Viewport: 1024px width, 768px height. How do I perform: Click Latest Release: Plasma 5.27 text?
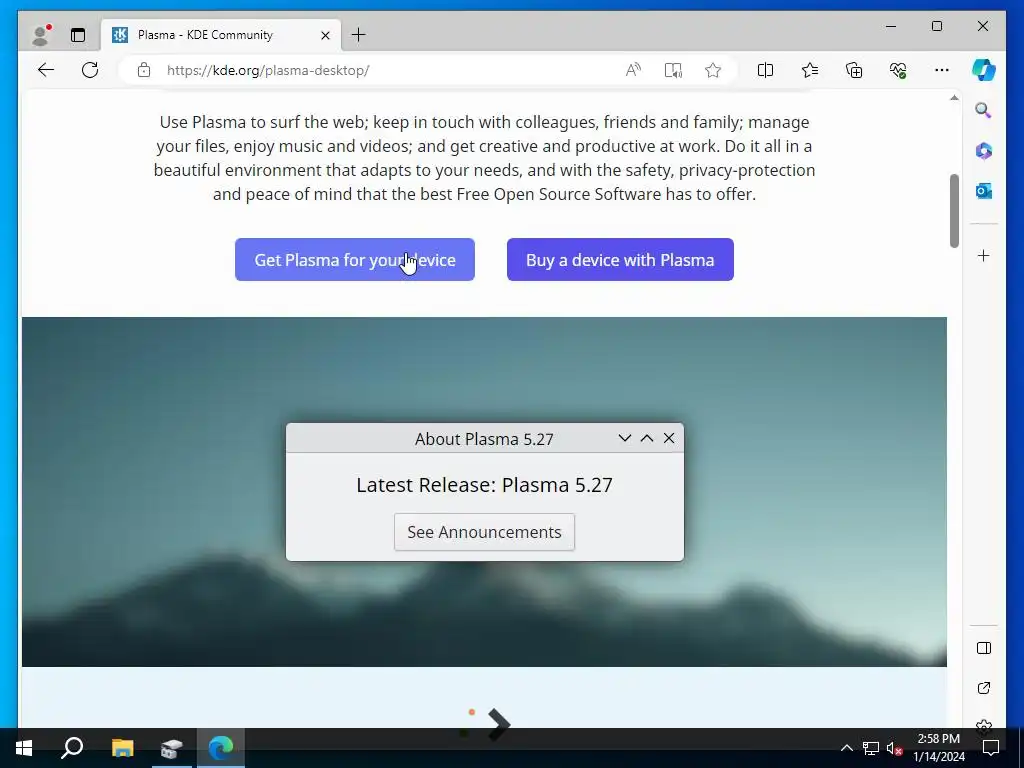(484, 485)
